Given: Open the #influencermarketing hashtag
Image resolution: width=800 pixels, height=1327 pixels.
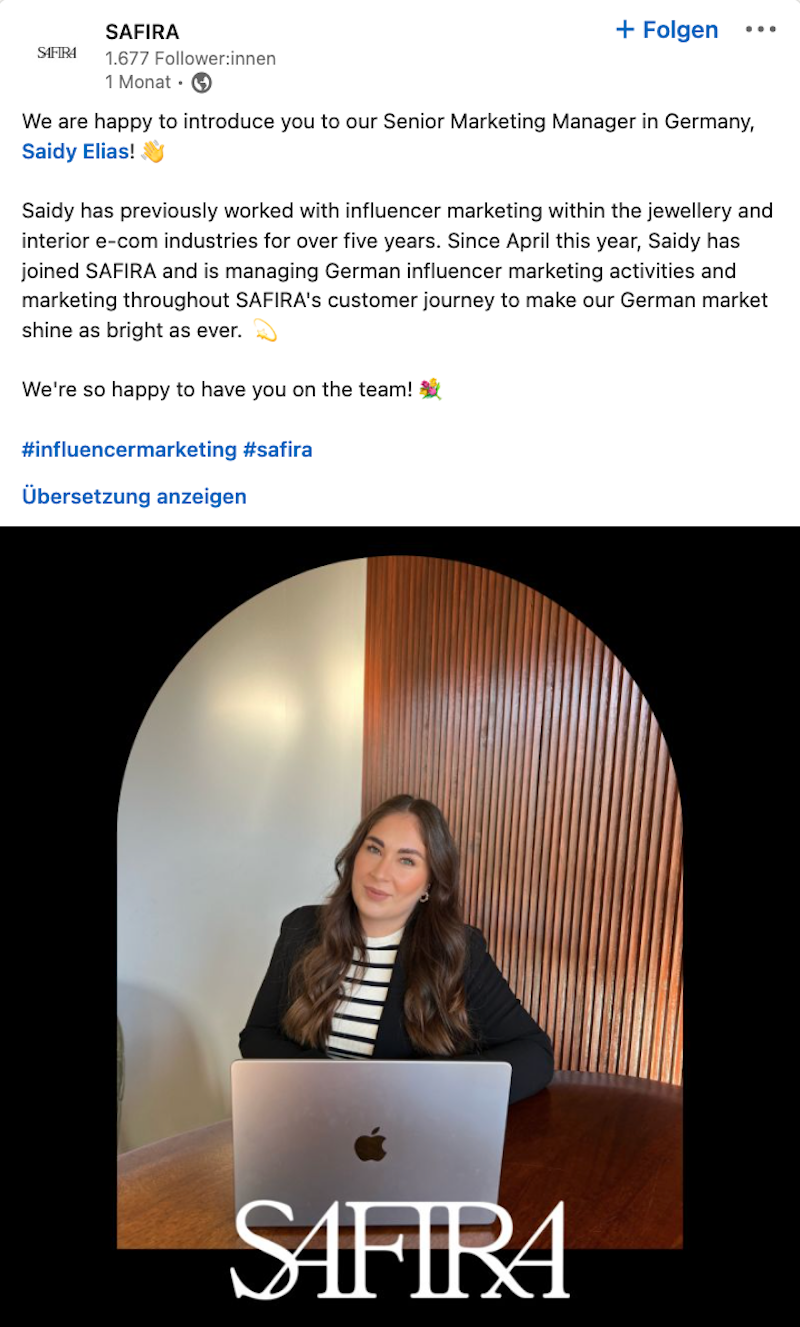Looking at the screenshot, I should [129, 450].
